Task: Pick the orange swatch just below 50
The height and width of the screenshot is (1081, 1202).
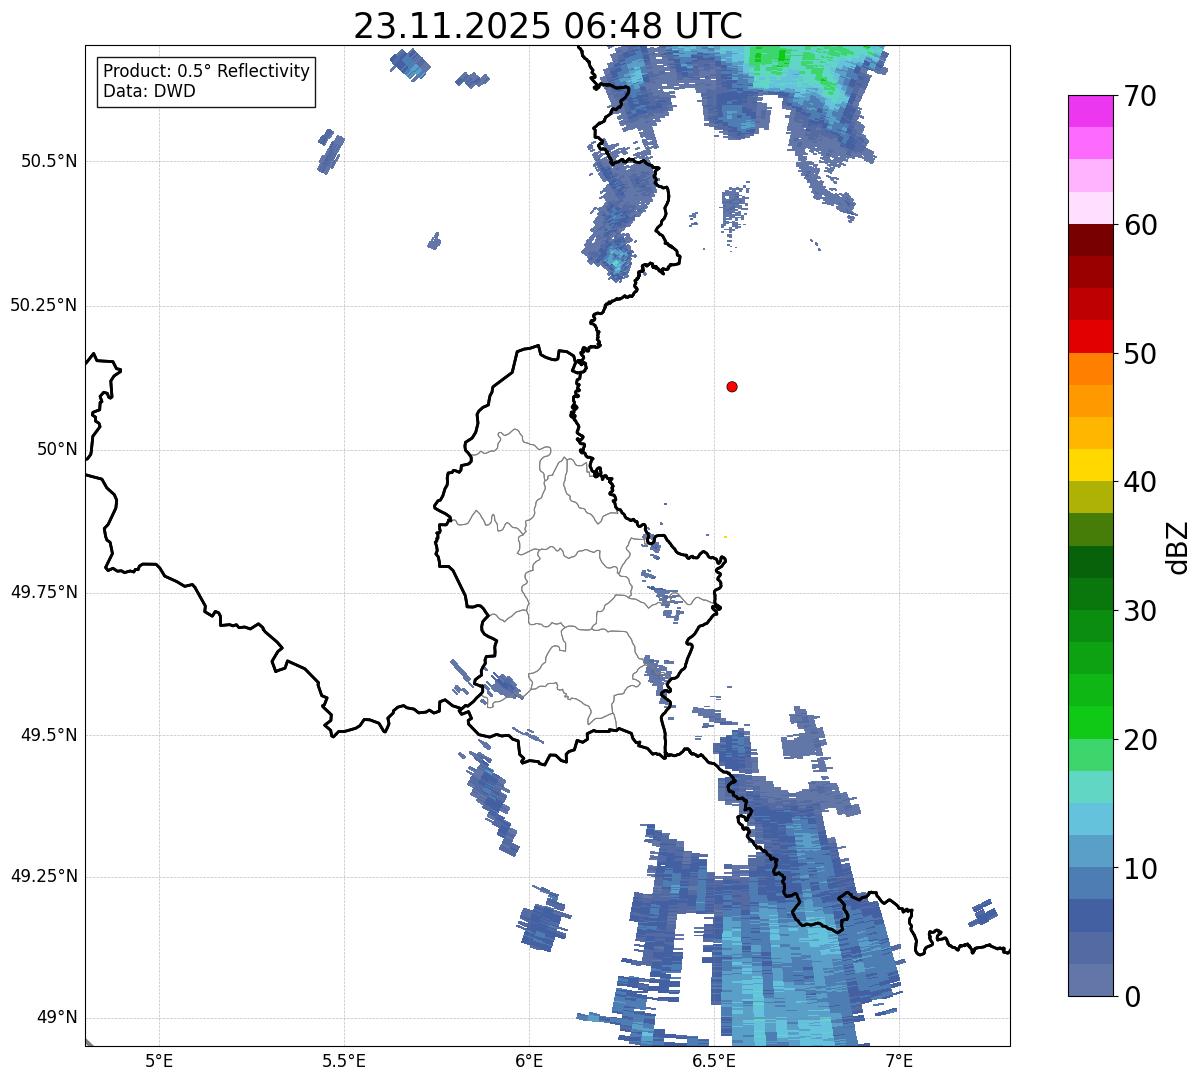Action: coord(1090,369)
